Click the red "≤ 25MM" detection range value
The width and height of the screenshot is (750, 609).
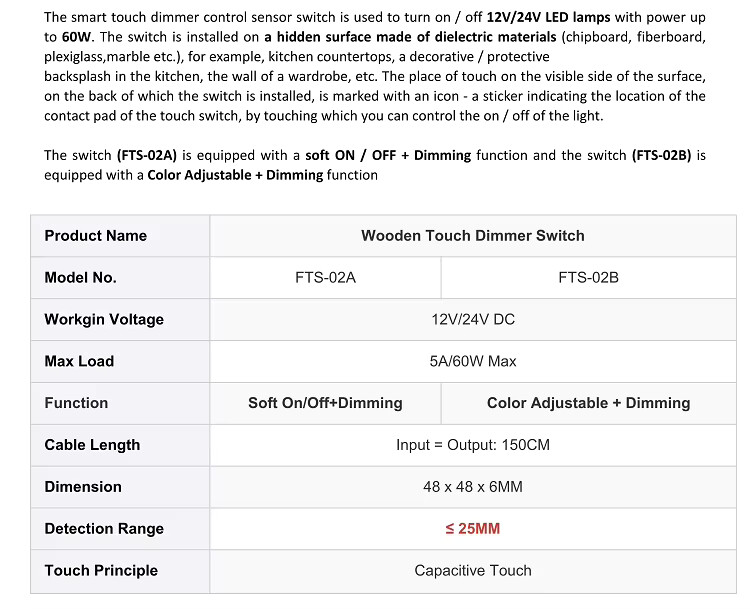click(473, 529)
